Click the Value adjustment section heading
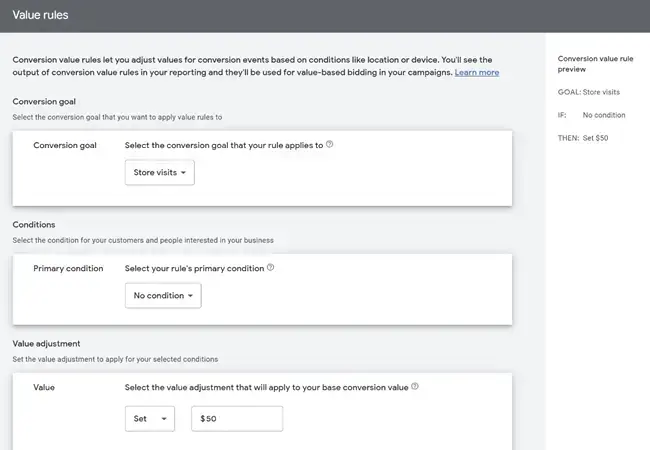Screen dimensions: 650x450 click(49, 344)
